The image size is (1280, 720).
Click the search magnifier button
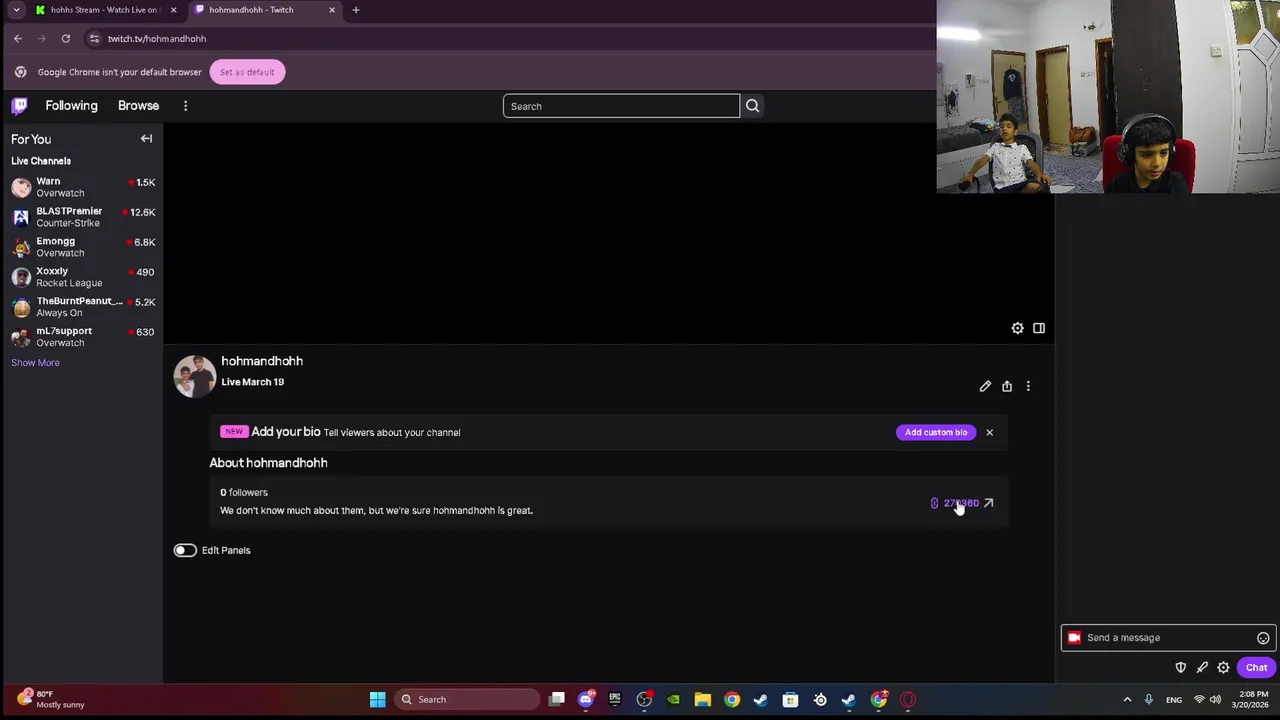click(x=752, y=106)
